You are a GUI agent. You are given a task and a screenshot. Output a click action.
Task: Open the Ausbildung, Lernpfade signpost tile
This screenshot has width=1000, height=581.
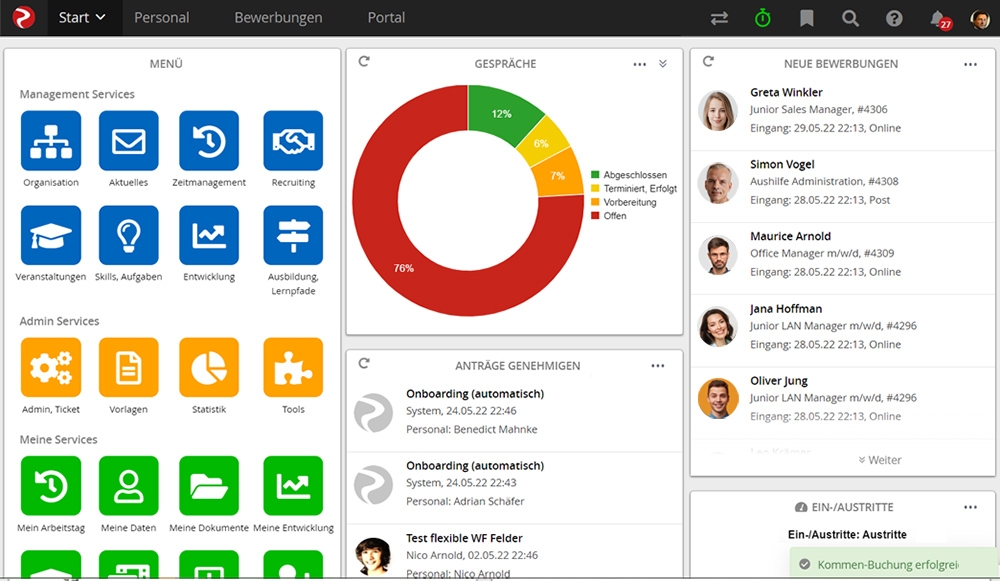click(293, 235)
